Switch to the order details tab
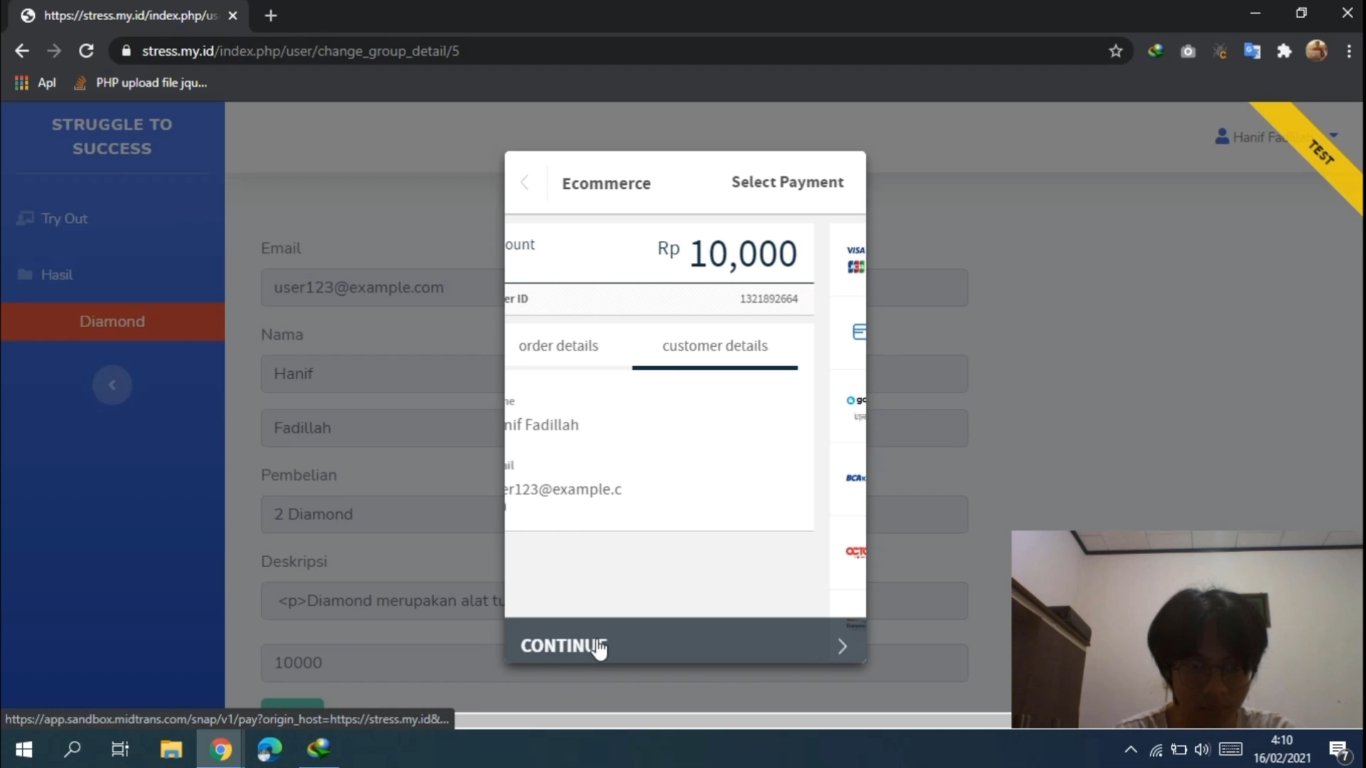Image resolution: width=1366 pixels, height=768 pixels. (558, 345)
